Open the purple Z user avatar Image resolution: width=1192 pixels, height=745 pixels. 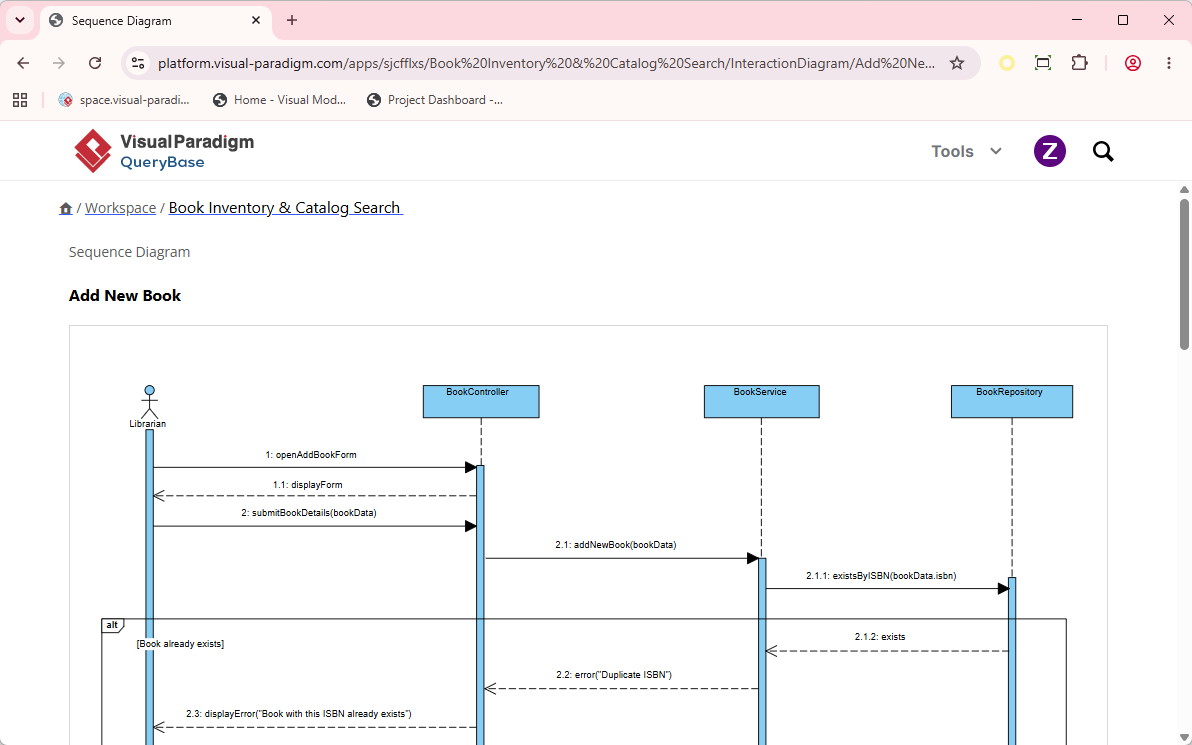click(1050, 151)
